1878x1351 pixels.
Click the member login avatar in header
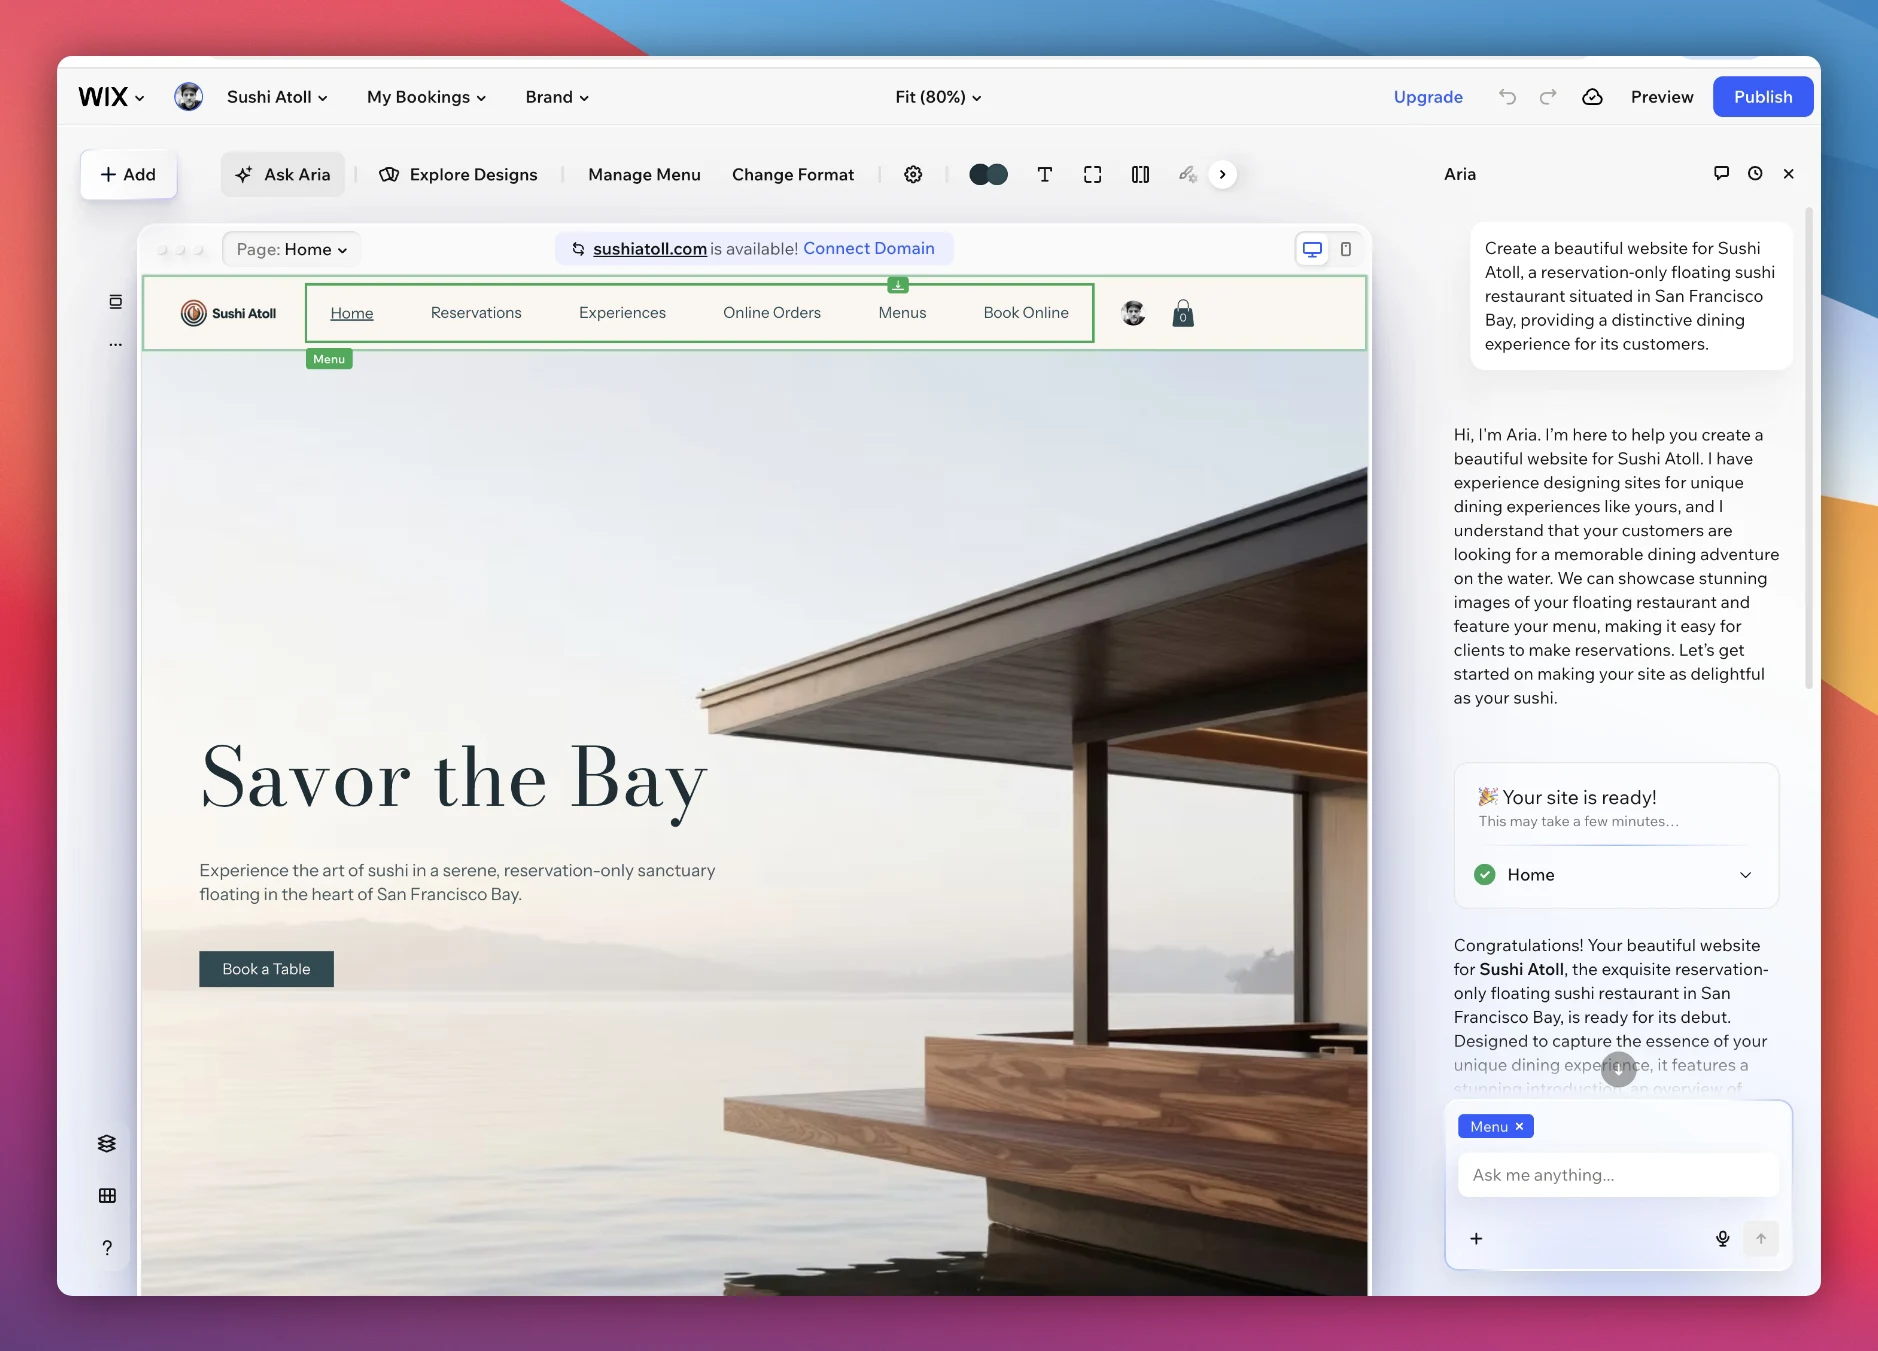pos(1133,313)
